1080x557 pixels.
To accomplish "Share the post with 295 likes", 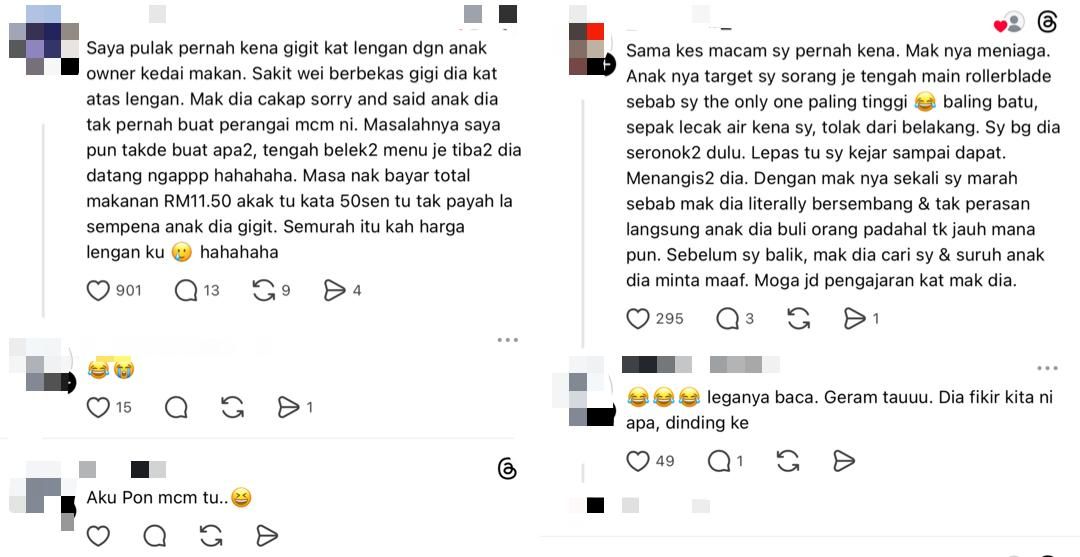I will [855, 319].
